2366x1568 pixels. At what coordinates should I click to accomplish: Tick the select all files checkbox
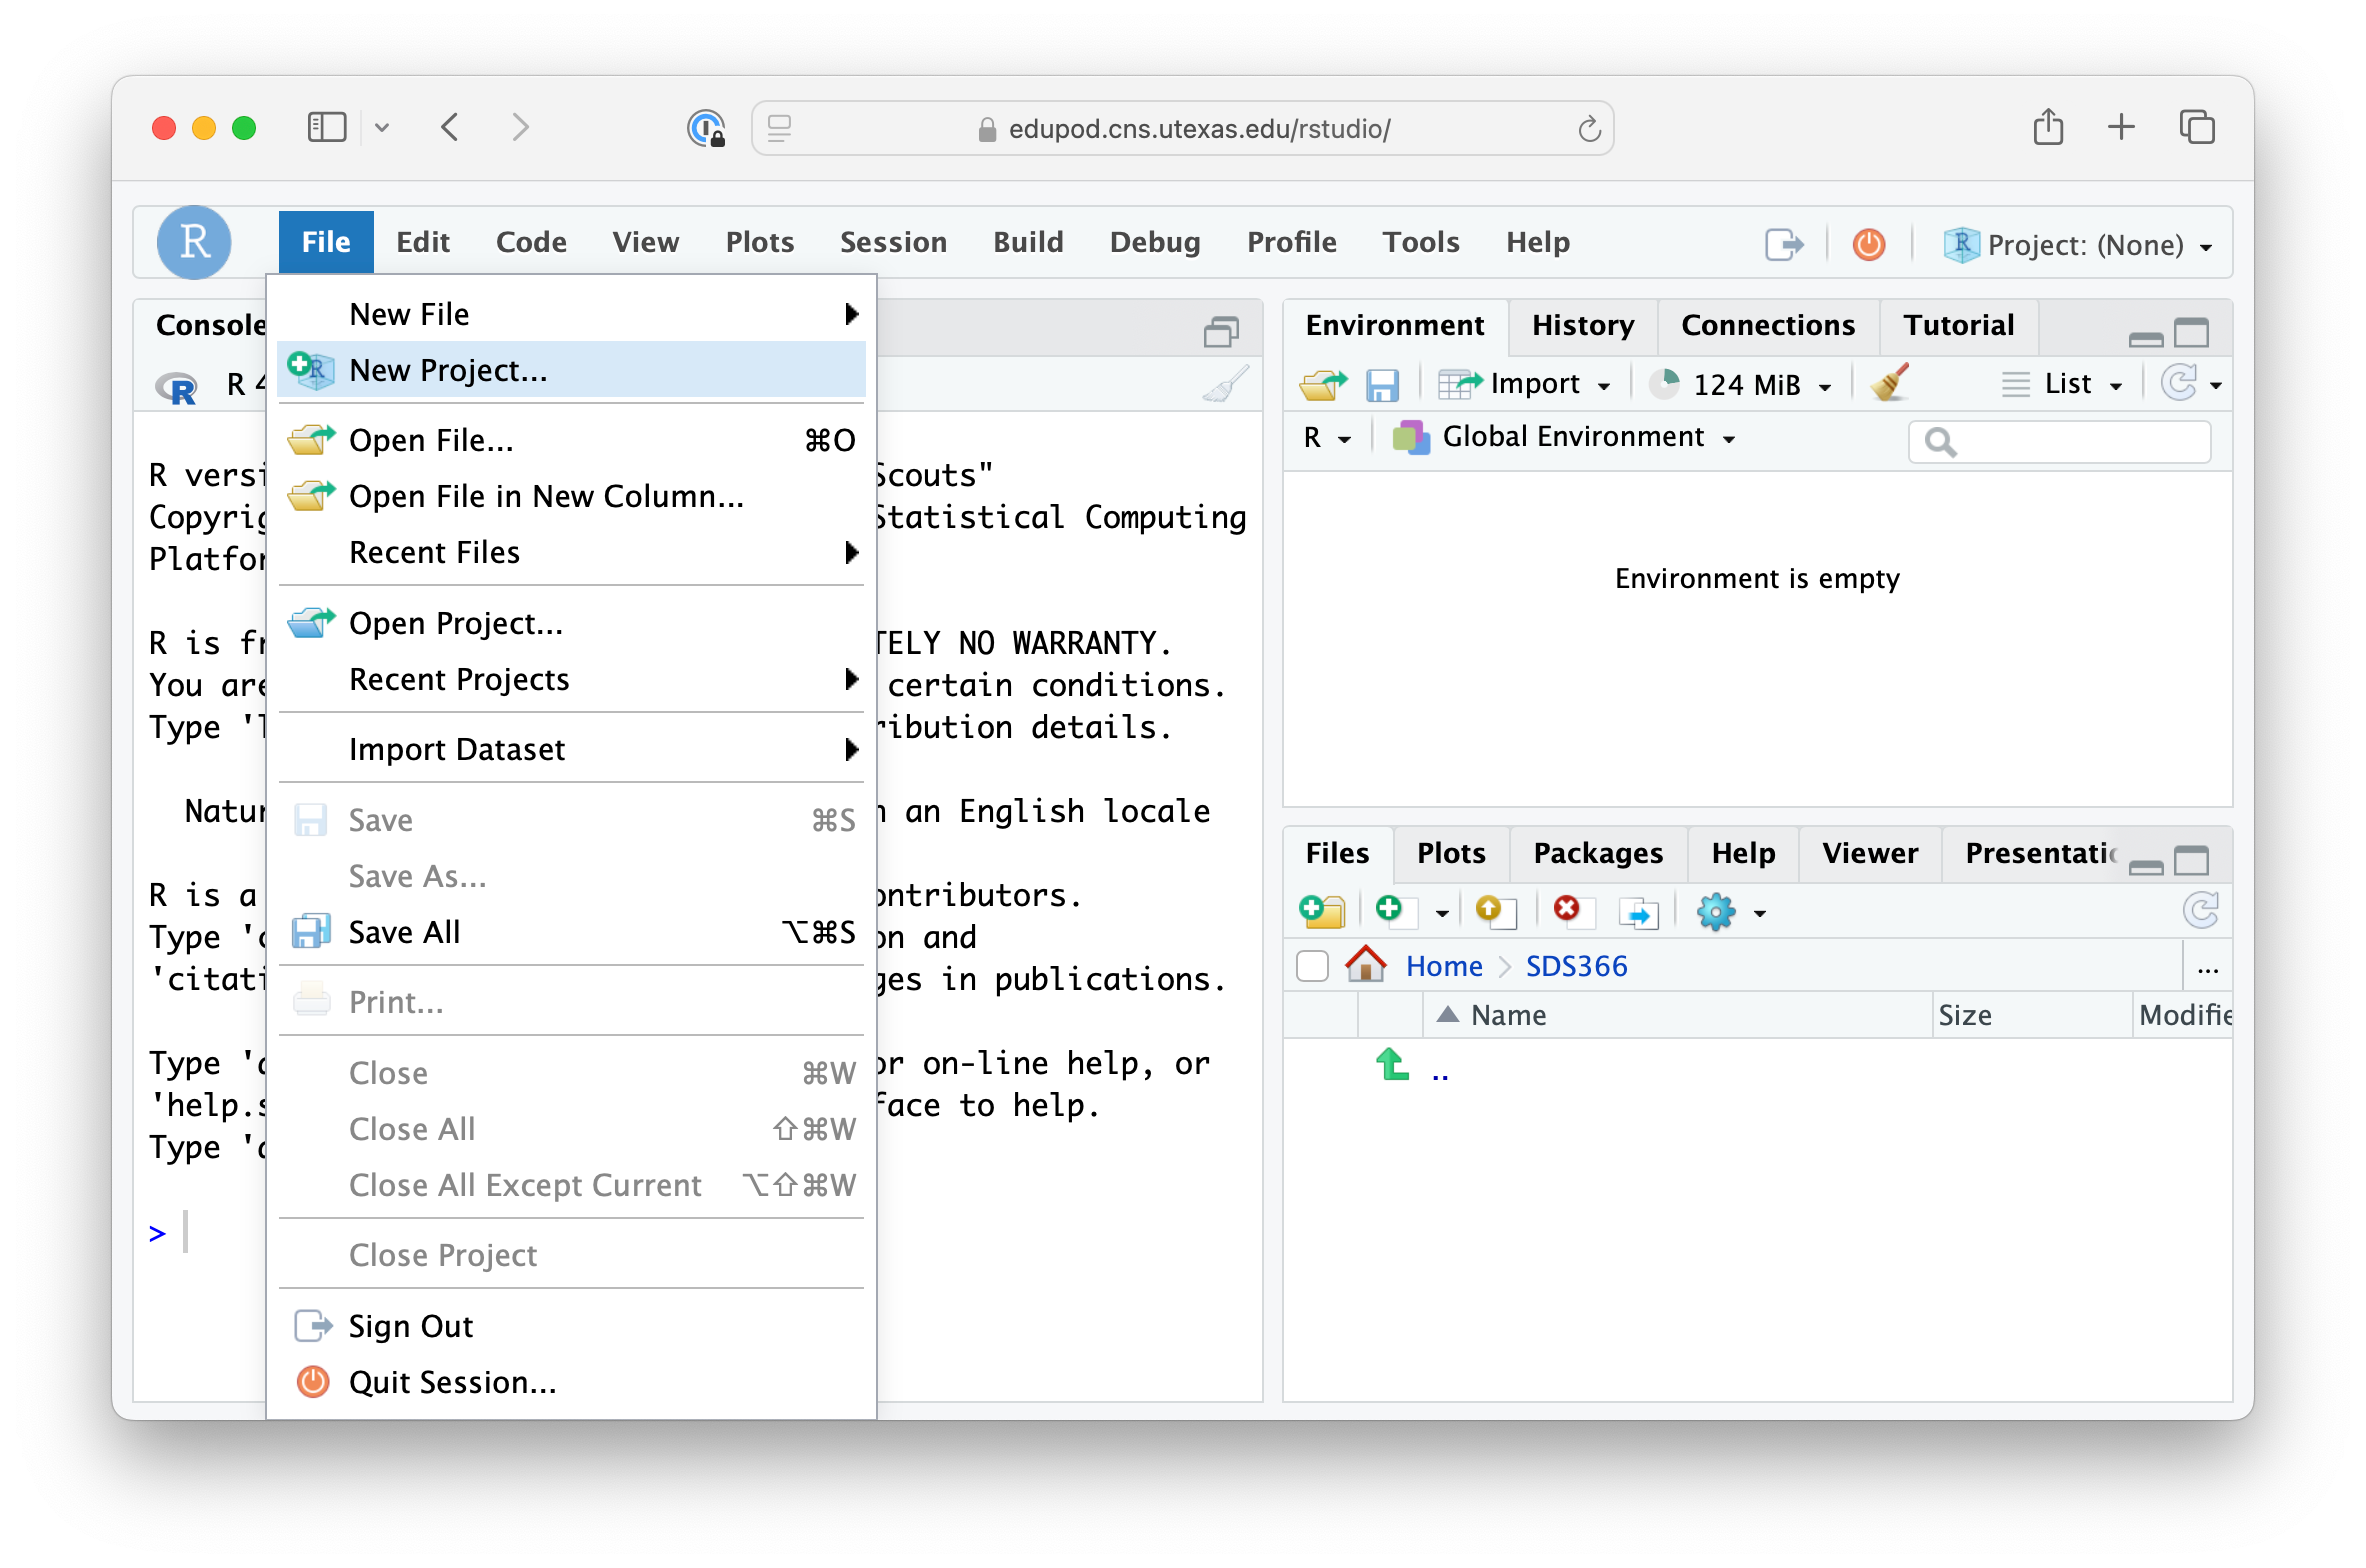tap(1312, 966)
